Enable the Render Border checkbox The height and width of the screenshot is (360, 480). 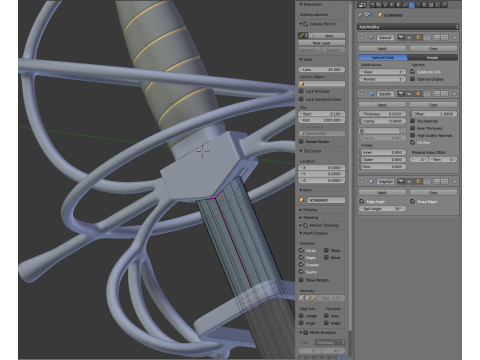point(301,141)
